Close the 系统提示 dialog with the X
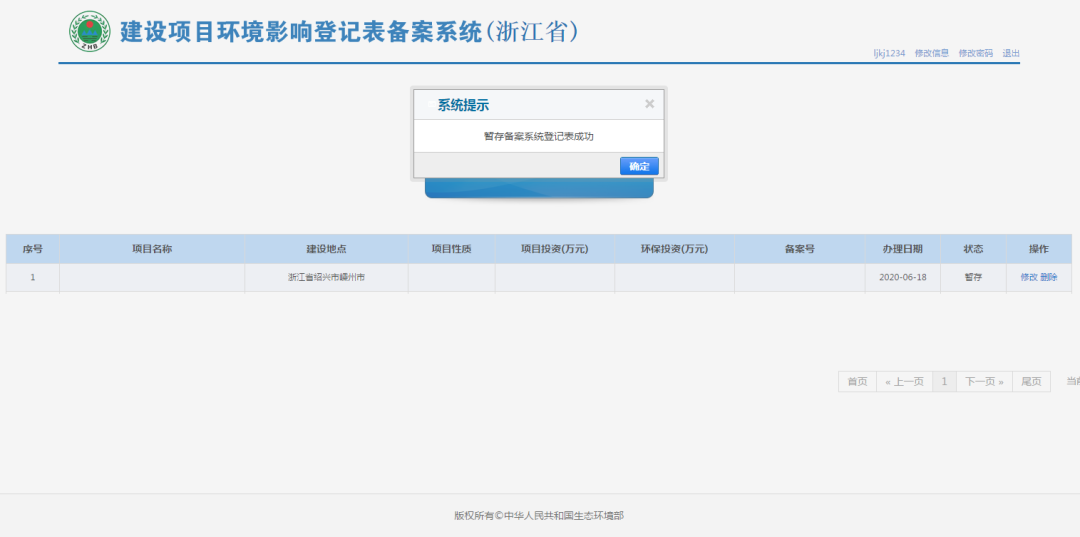Screen dimensions: 1080x537 point(649,104)
